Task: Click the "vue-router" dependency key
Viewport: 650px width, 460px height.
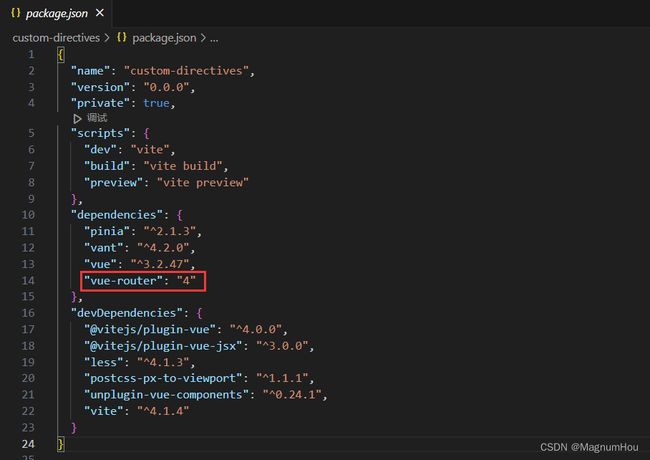Action: pyautogui.click(x=124, y=281)
